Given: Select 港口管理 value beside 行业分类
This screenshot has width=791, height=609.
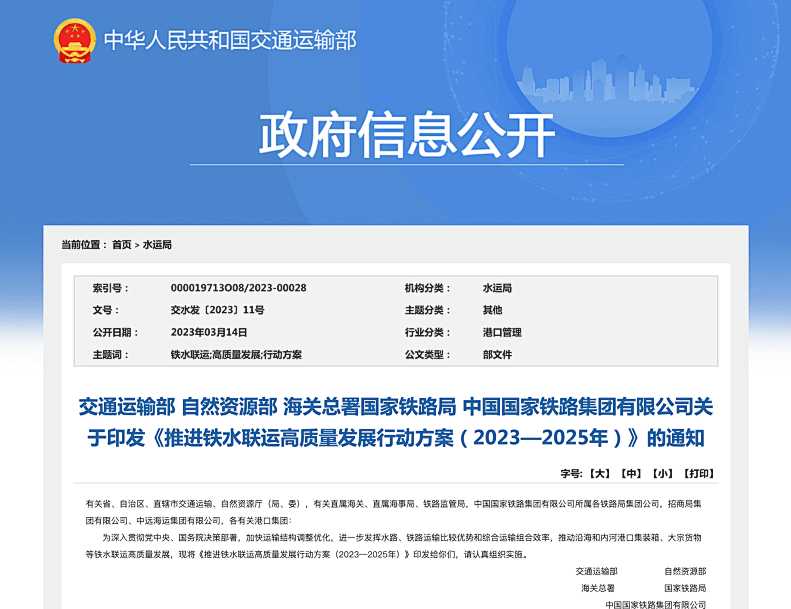Looking at the screenshot, I should (x=502, y=333).
